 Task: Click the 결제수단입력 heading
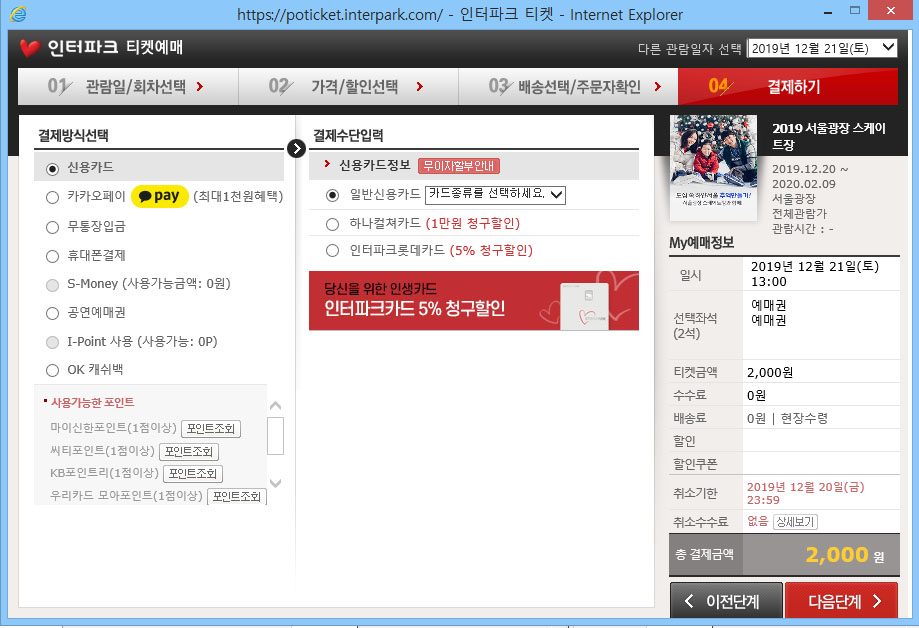(x=348, y=135)
